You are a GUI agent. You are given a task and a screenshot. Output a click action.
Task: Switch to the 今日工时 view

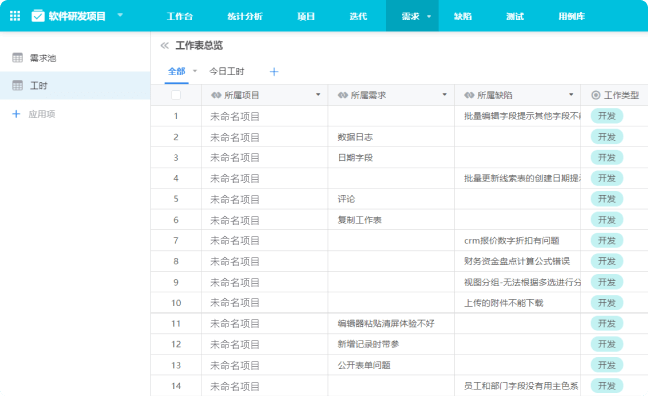226,71
